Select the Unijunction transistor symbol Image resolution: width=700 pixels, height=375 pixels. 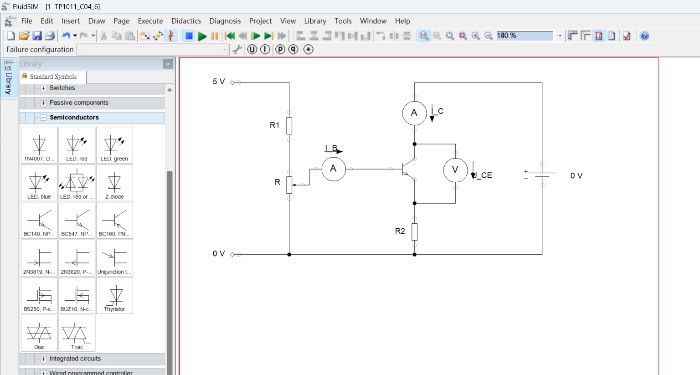tap(114, 258)
